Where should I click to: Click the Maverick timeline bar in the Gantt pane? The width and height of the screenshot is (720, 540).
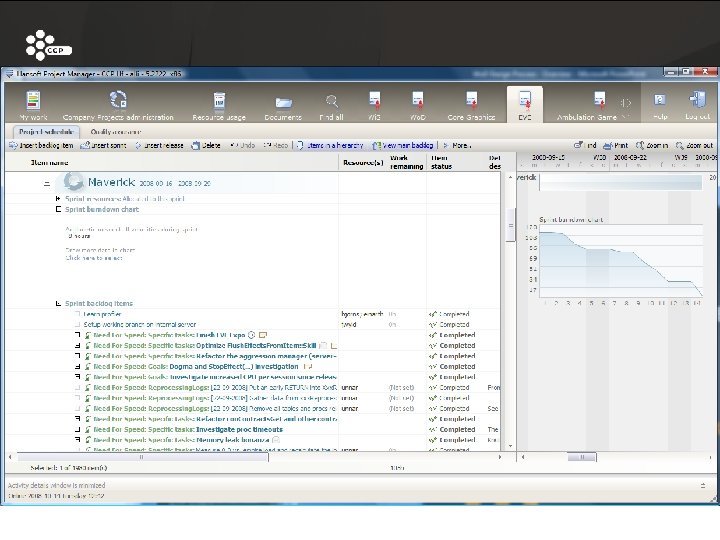point(621,182)
